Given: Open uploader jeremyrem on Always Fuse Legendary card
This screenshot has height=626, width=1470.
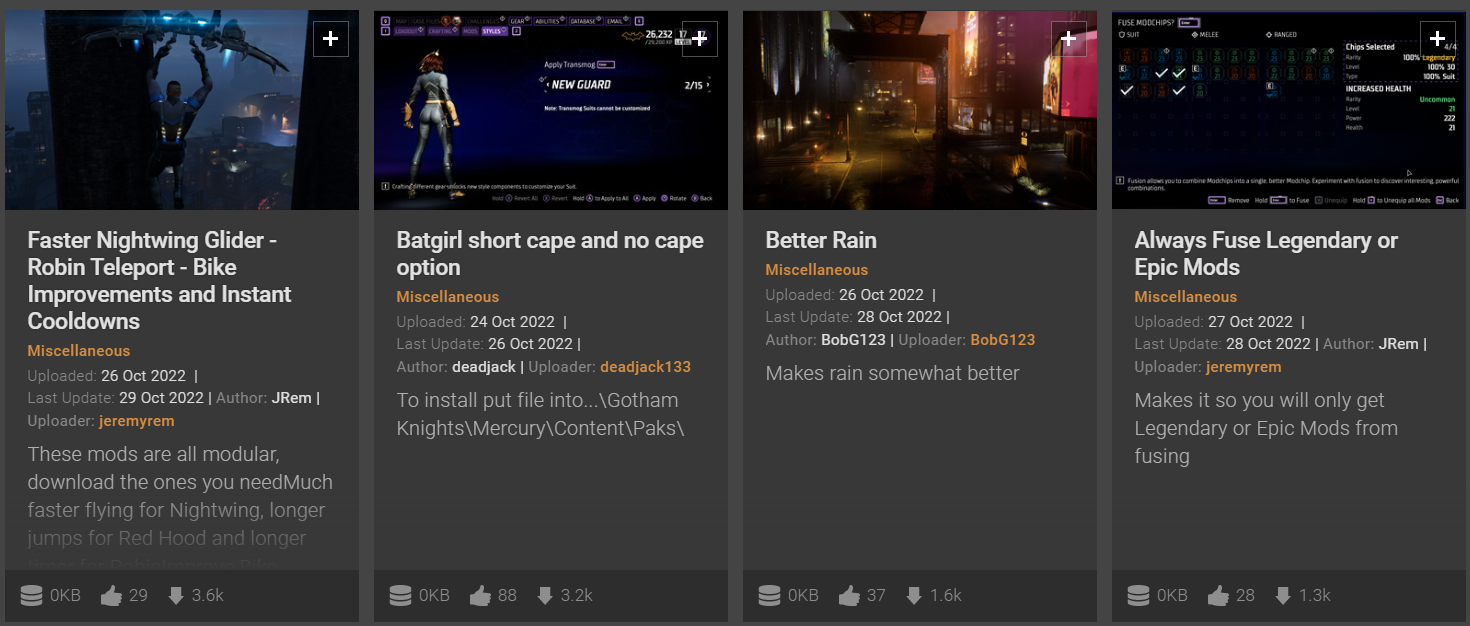Looking at the screenshot, I should (1244, 367).
